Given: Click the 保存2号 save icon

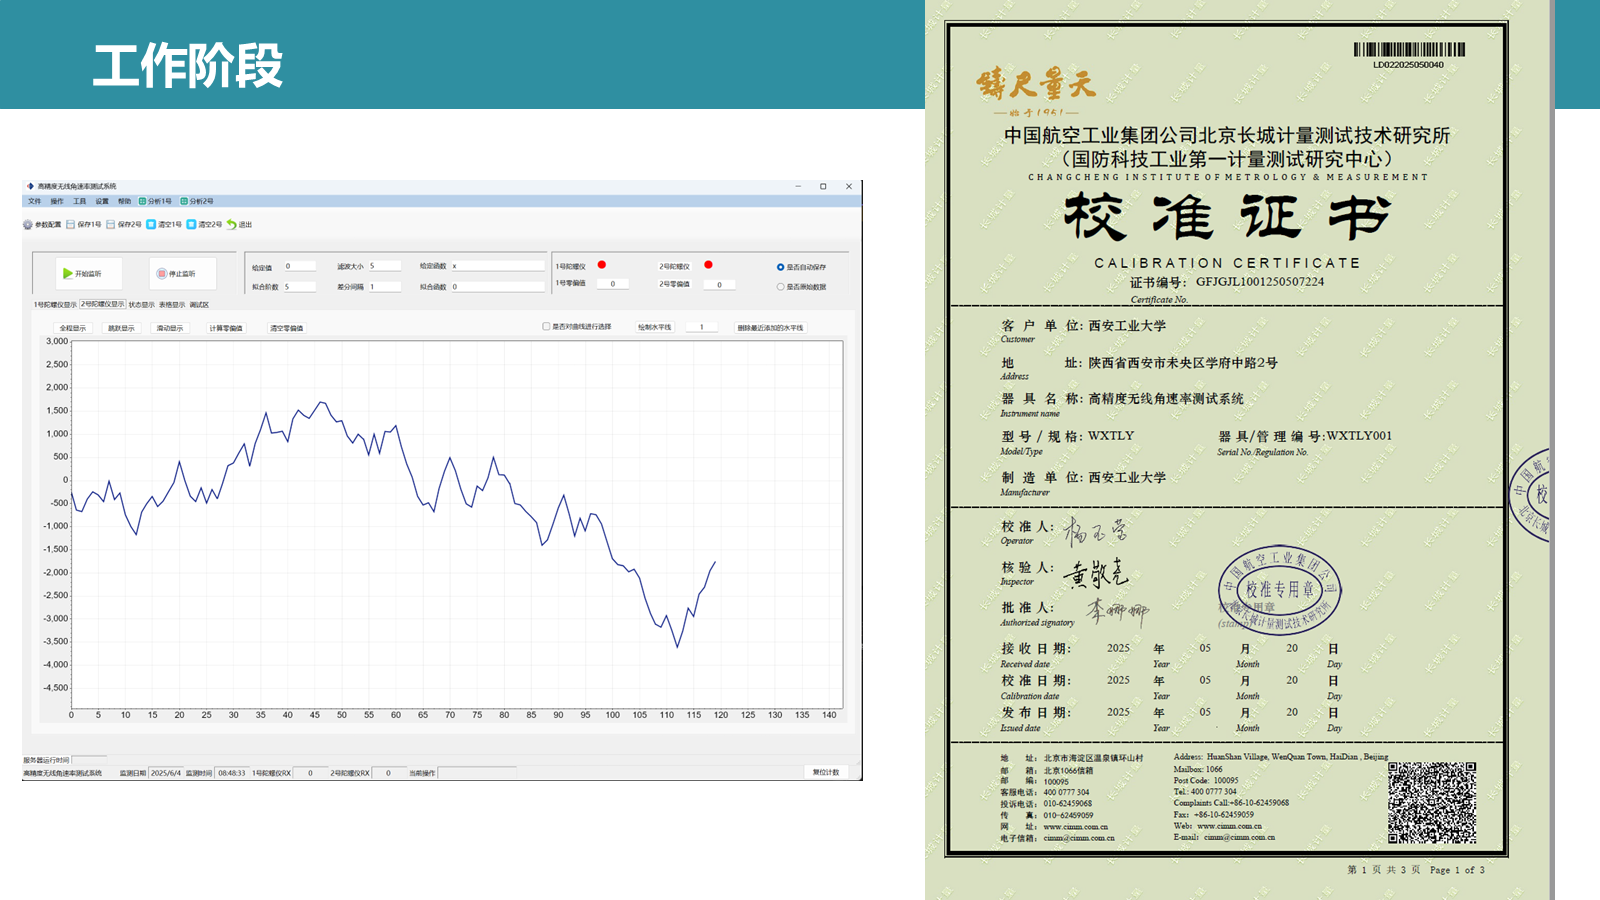Looking at the screenshot, I should (x=111, y=225).
